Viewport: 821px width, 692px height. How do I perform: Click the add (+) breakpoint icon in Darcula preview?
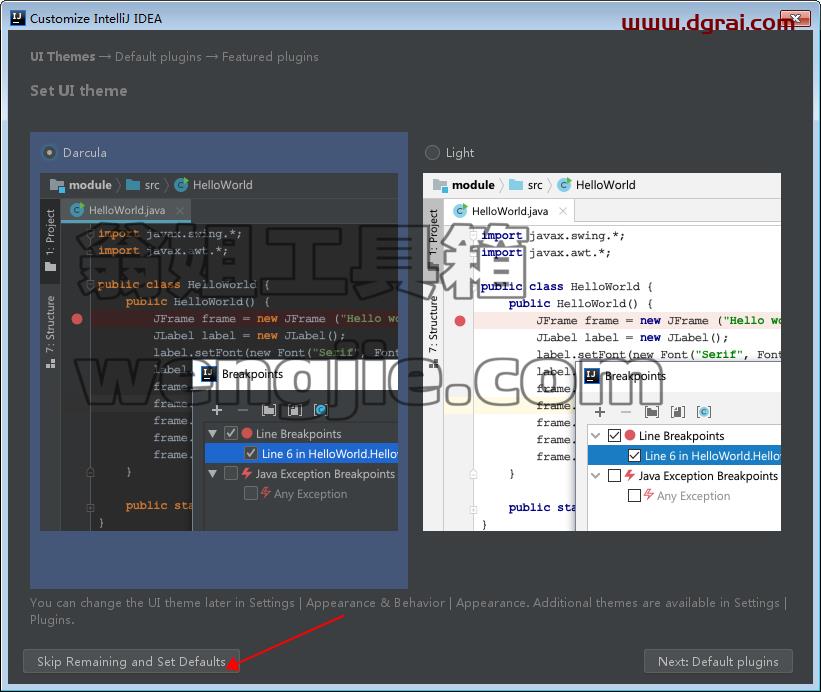[x=217, y=410]
